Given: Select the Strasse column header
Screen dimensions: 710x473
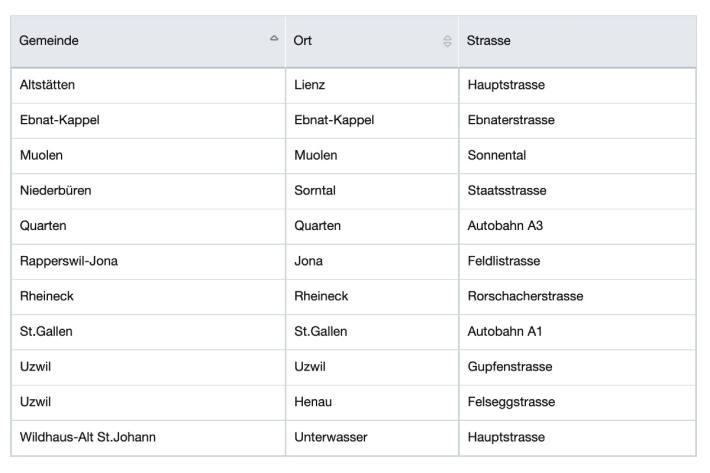Looking at the screenshot, I should coord(577,41).
